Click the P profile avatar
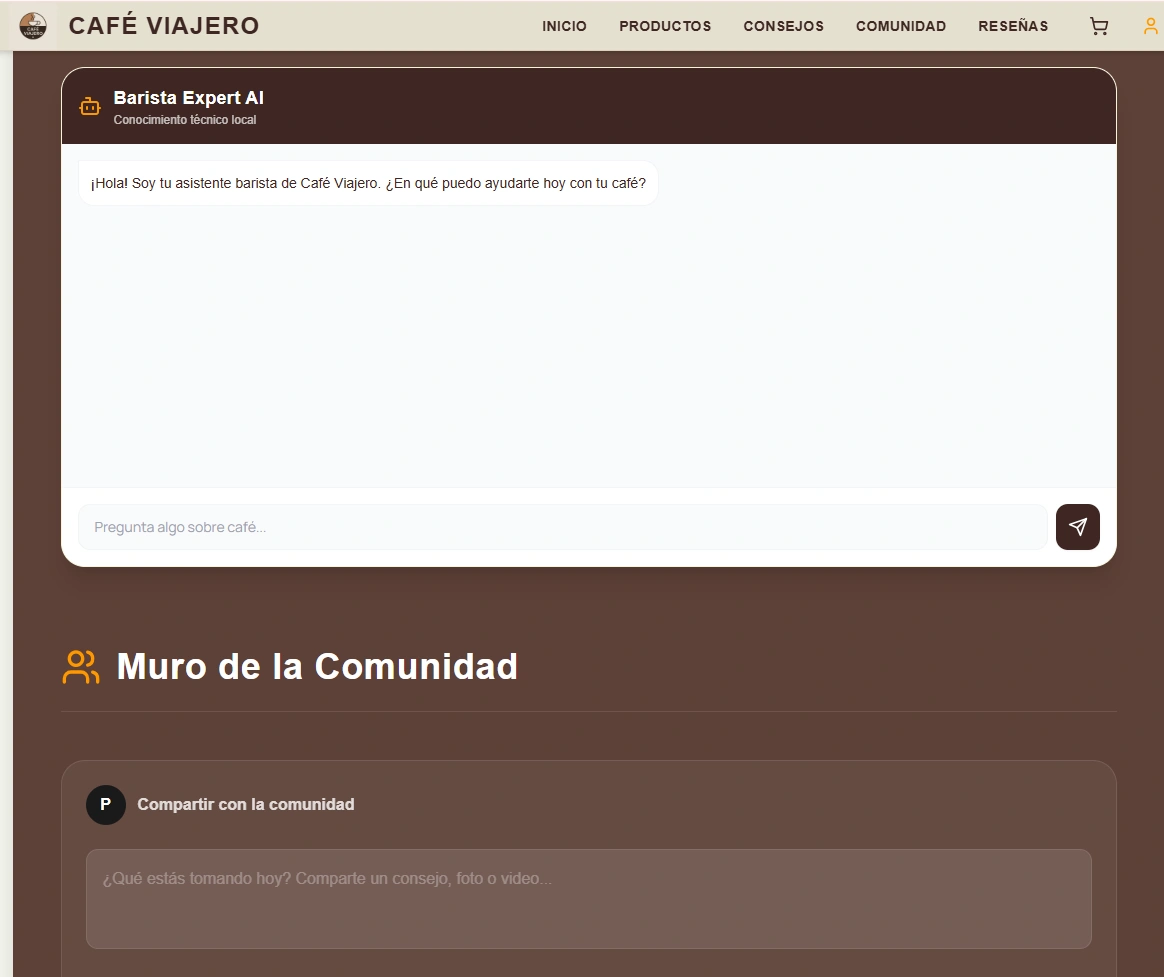Viewport: 1164px width, 977px height. click(x=105, y=805)
